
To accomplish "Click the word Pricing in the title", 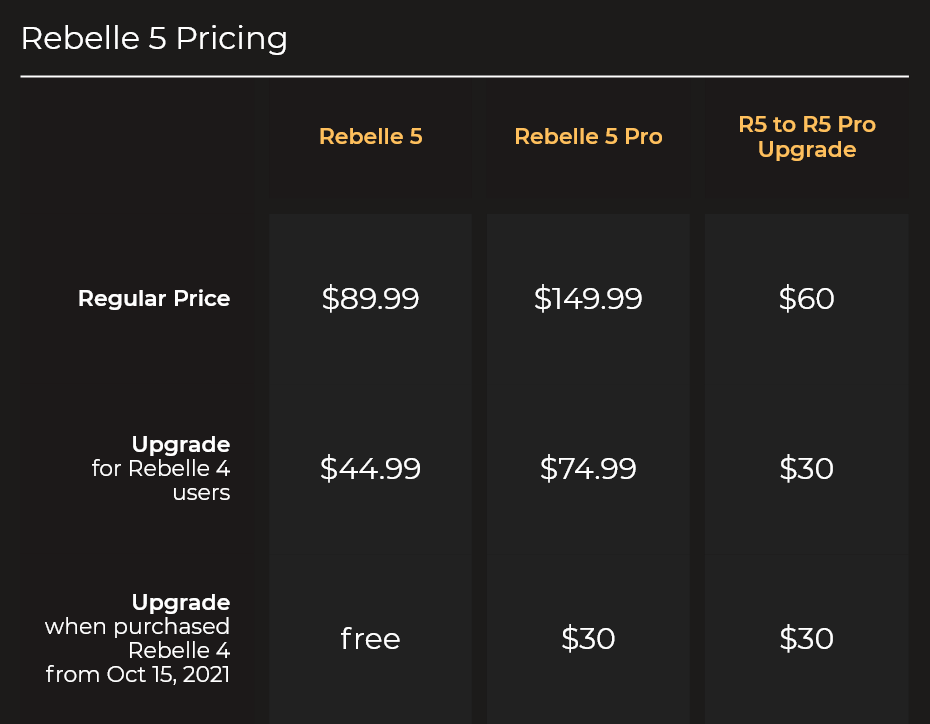I will coord(232,39).
